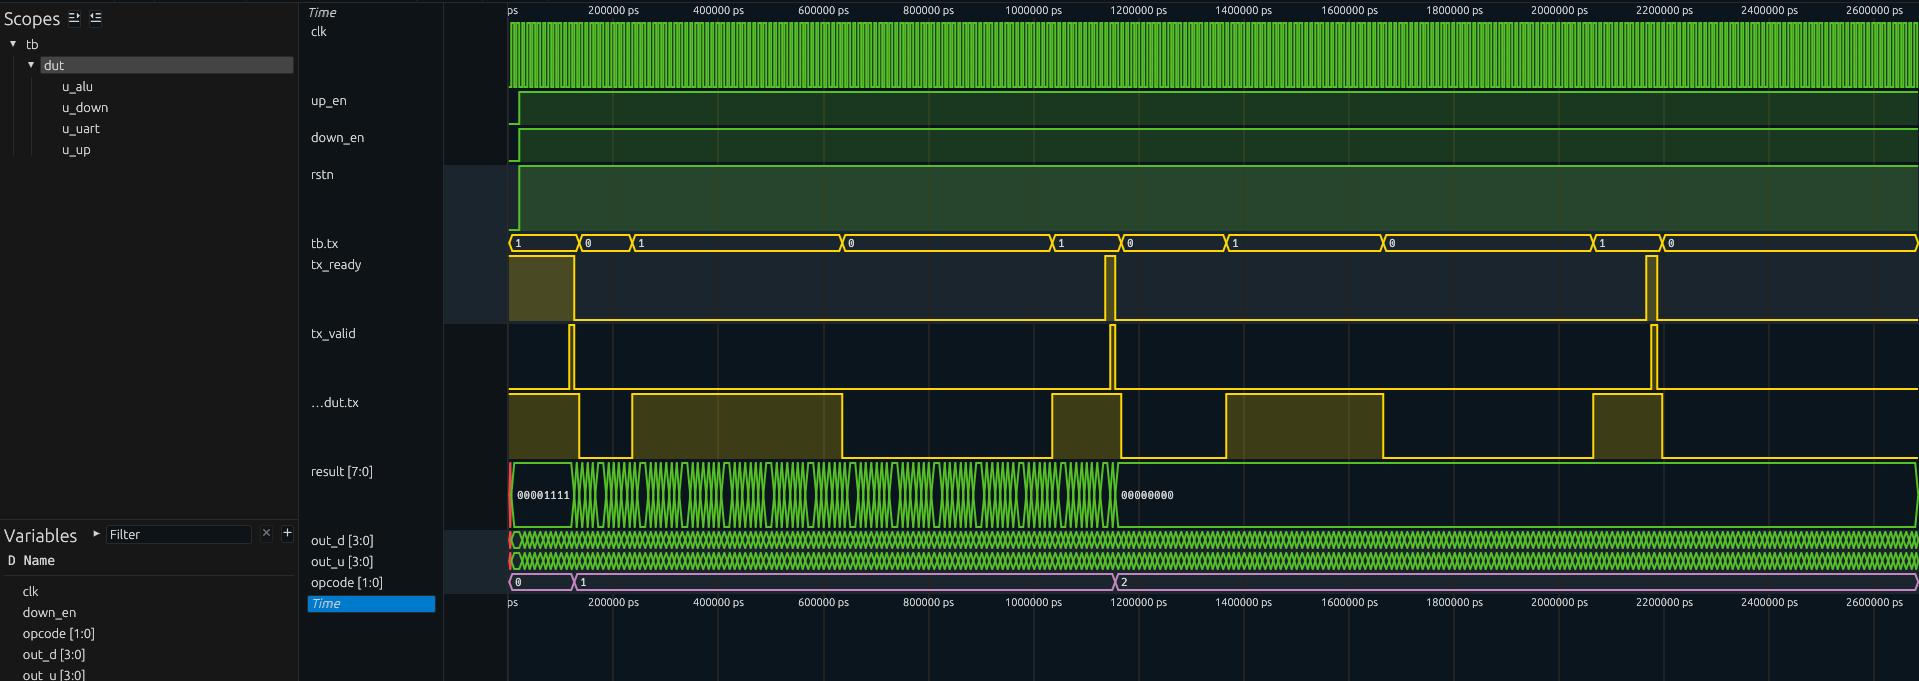Collapse the dut scope arrow
This screenshot has height=681, width=1919.
point(31,65)
